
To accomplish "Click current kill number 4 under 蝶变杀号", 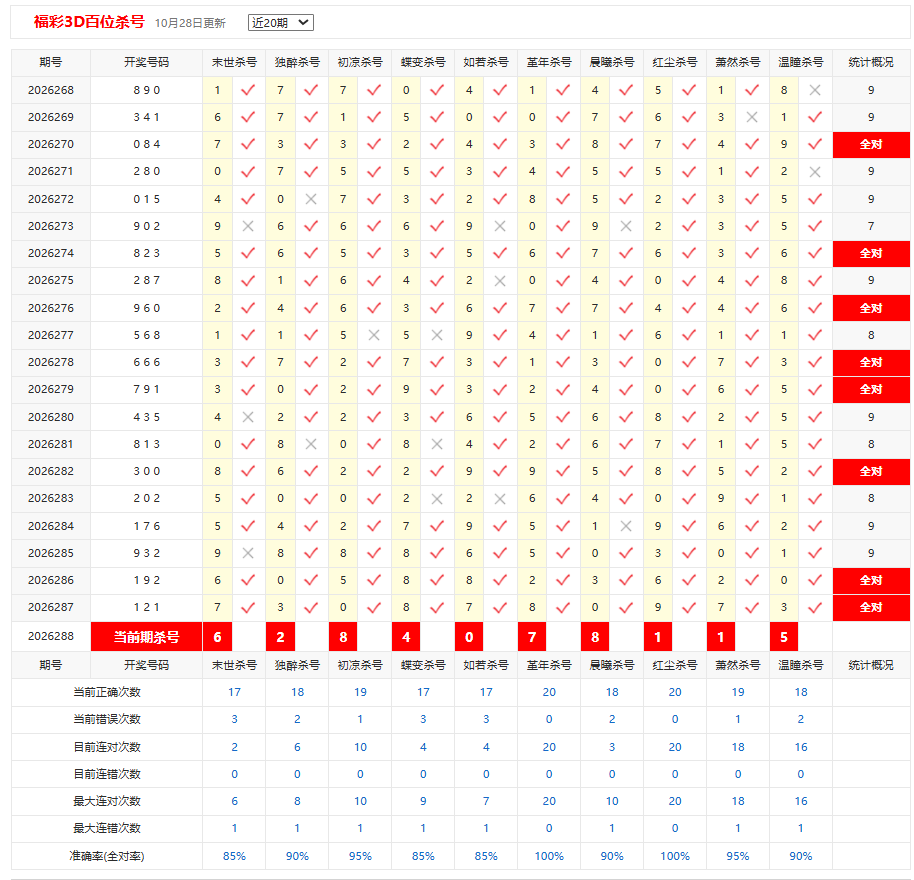I will point(406,637).
